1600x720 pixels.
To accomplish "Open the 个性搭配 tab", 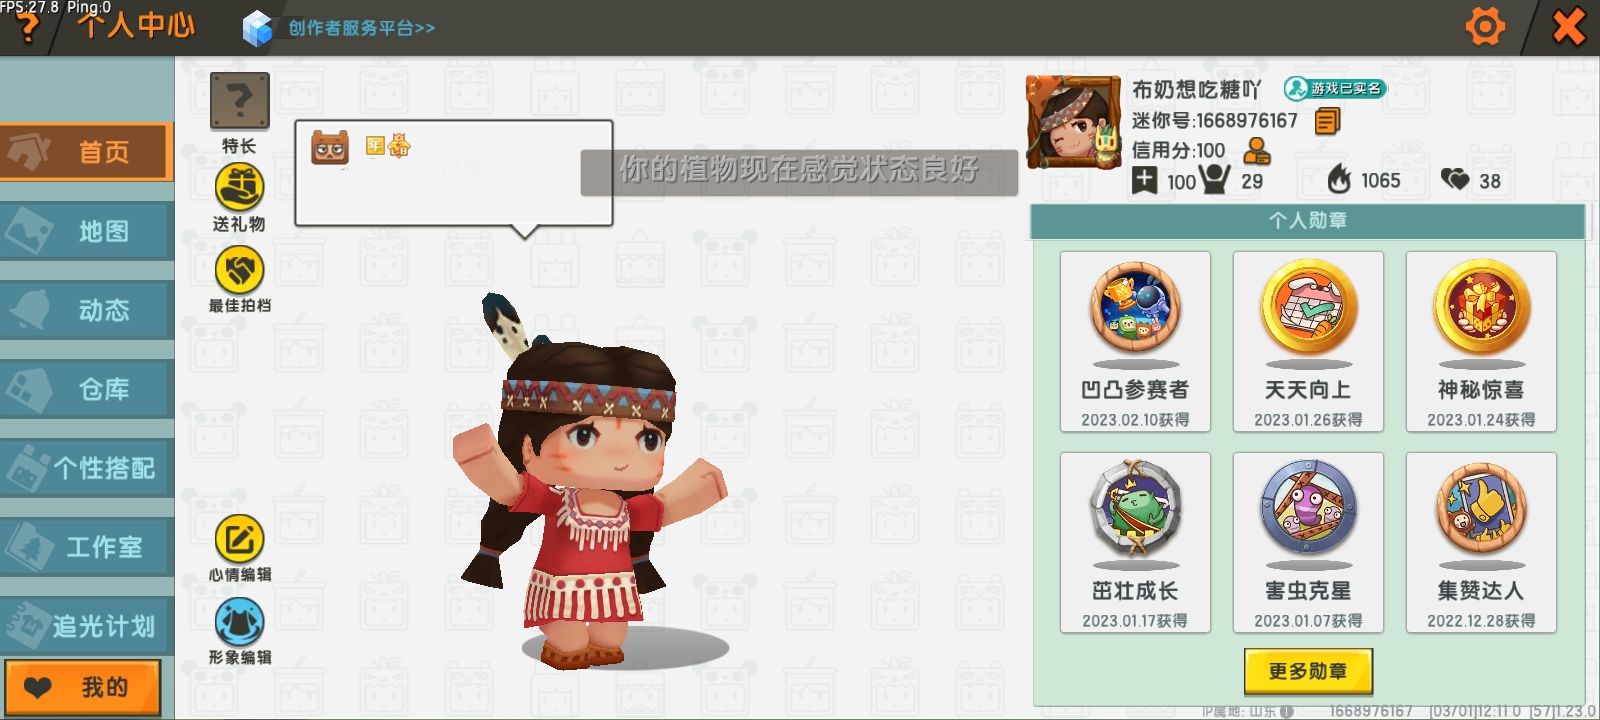I will tap(86, 468).
